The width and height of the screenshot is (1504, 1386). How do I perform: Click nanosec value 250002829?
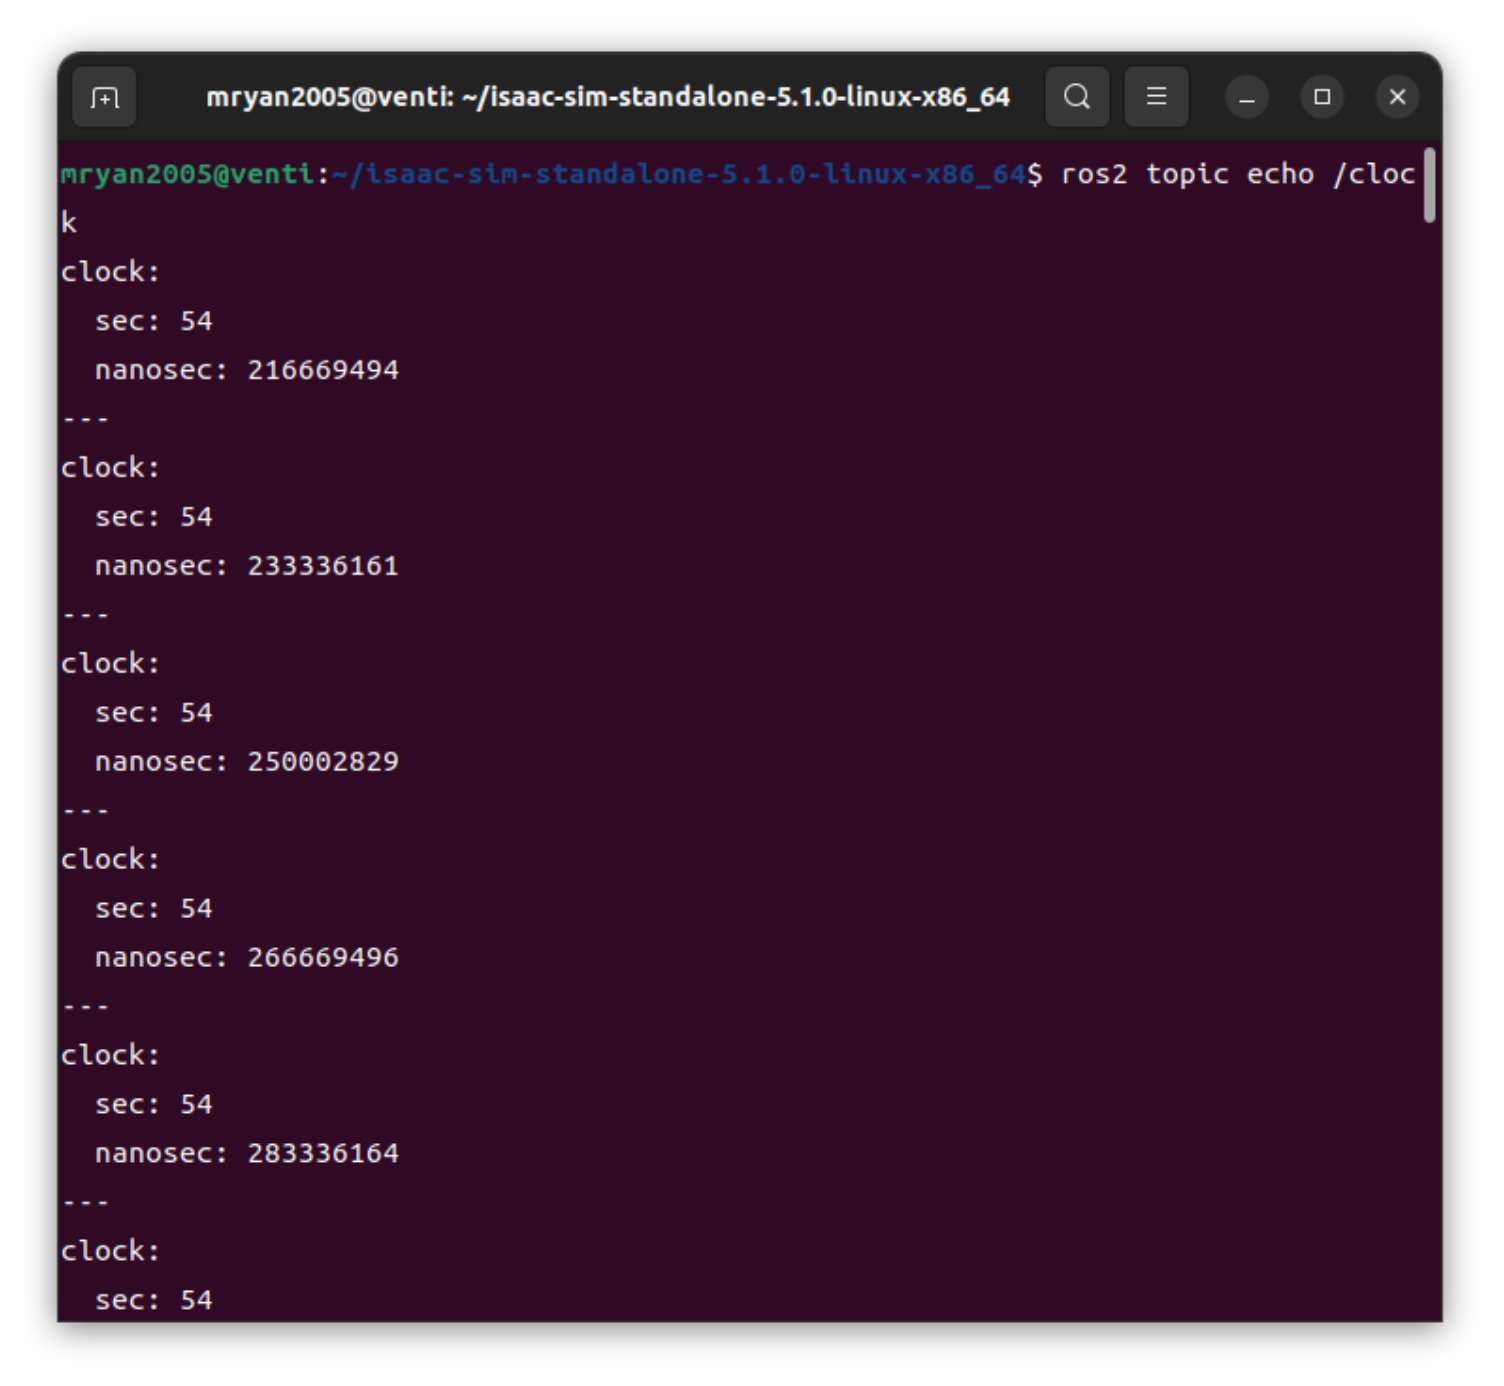pos(322,762)
